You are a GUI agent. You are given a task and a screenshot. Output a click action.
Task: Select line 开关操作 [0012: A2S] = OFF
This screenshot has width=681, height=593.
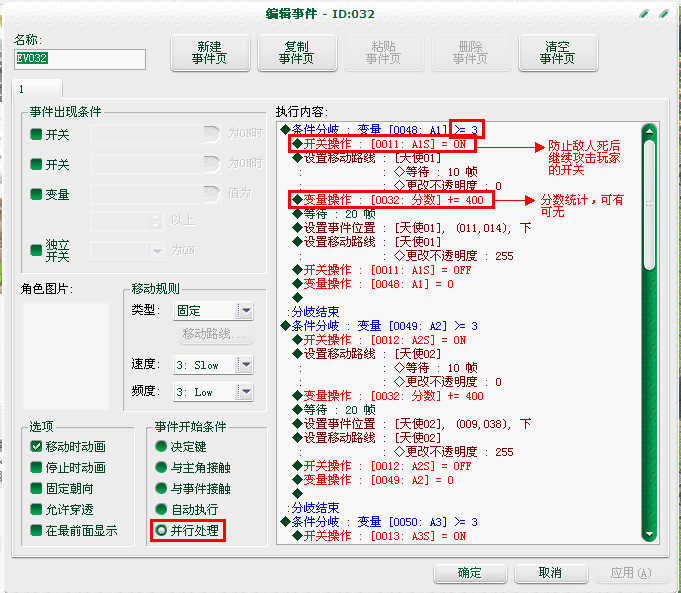pyautogui.click(x=382, y=466)
